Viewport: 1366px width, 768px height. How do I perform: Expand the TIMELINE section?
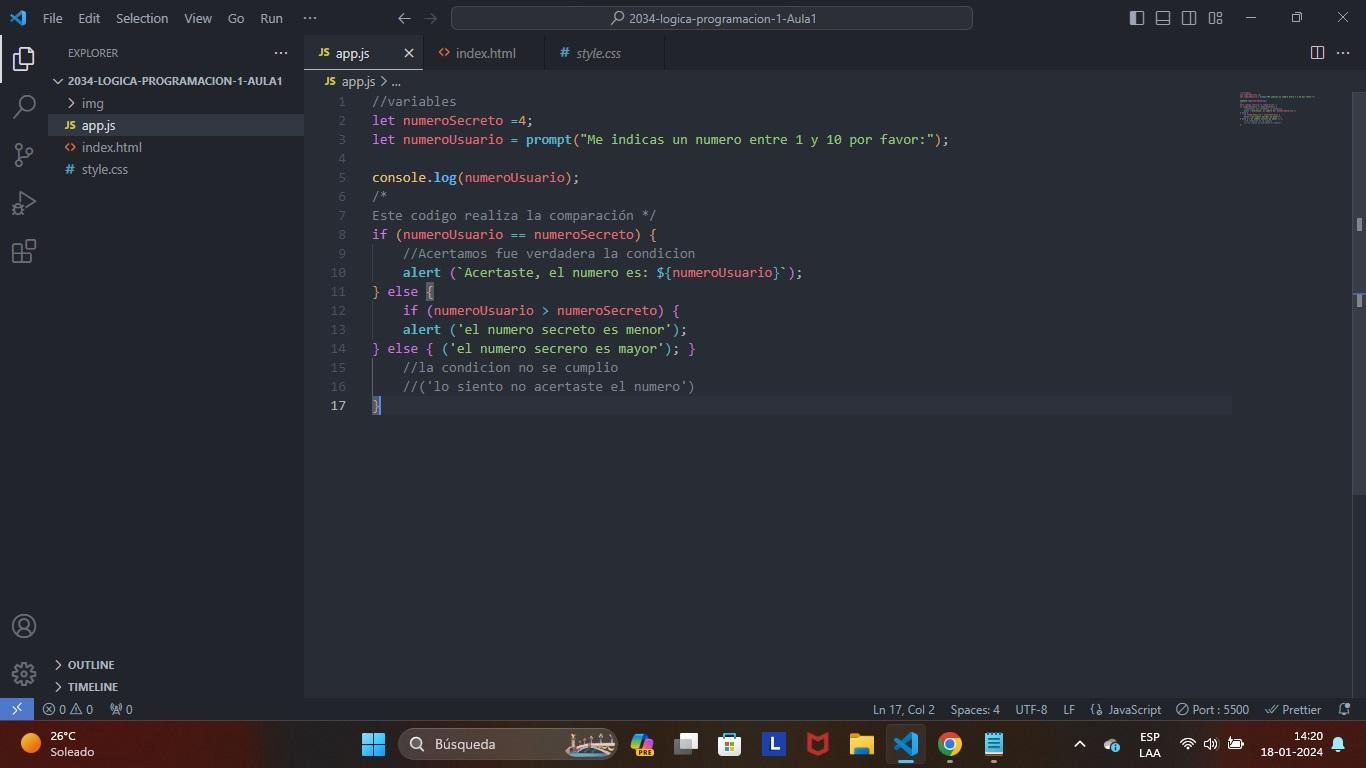click(x=92, y=687)
